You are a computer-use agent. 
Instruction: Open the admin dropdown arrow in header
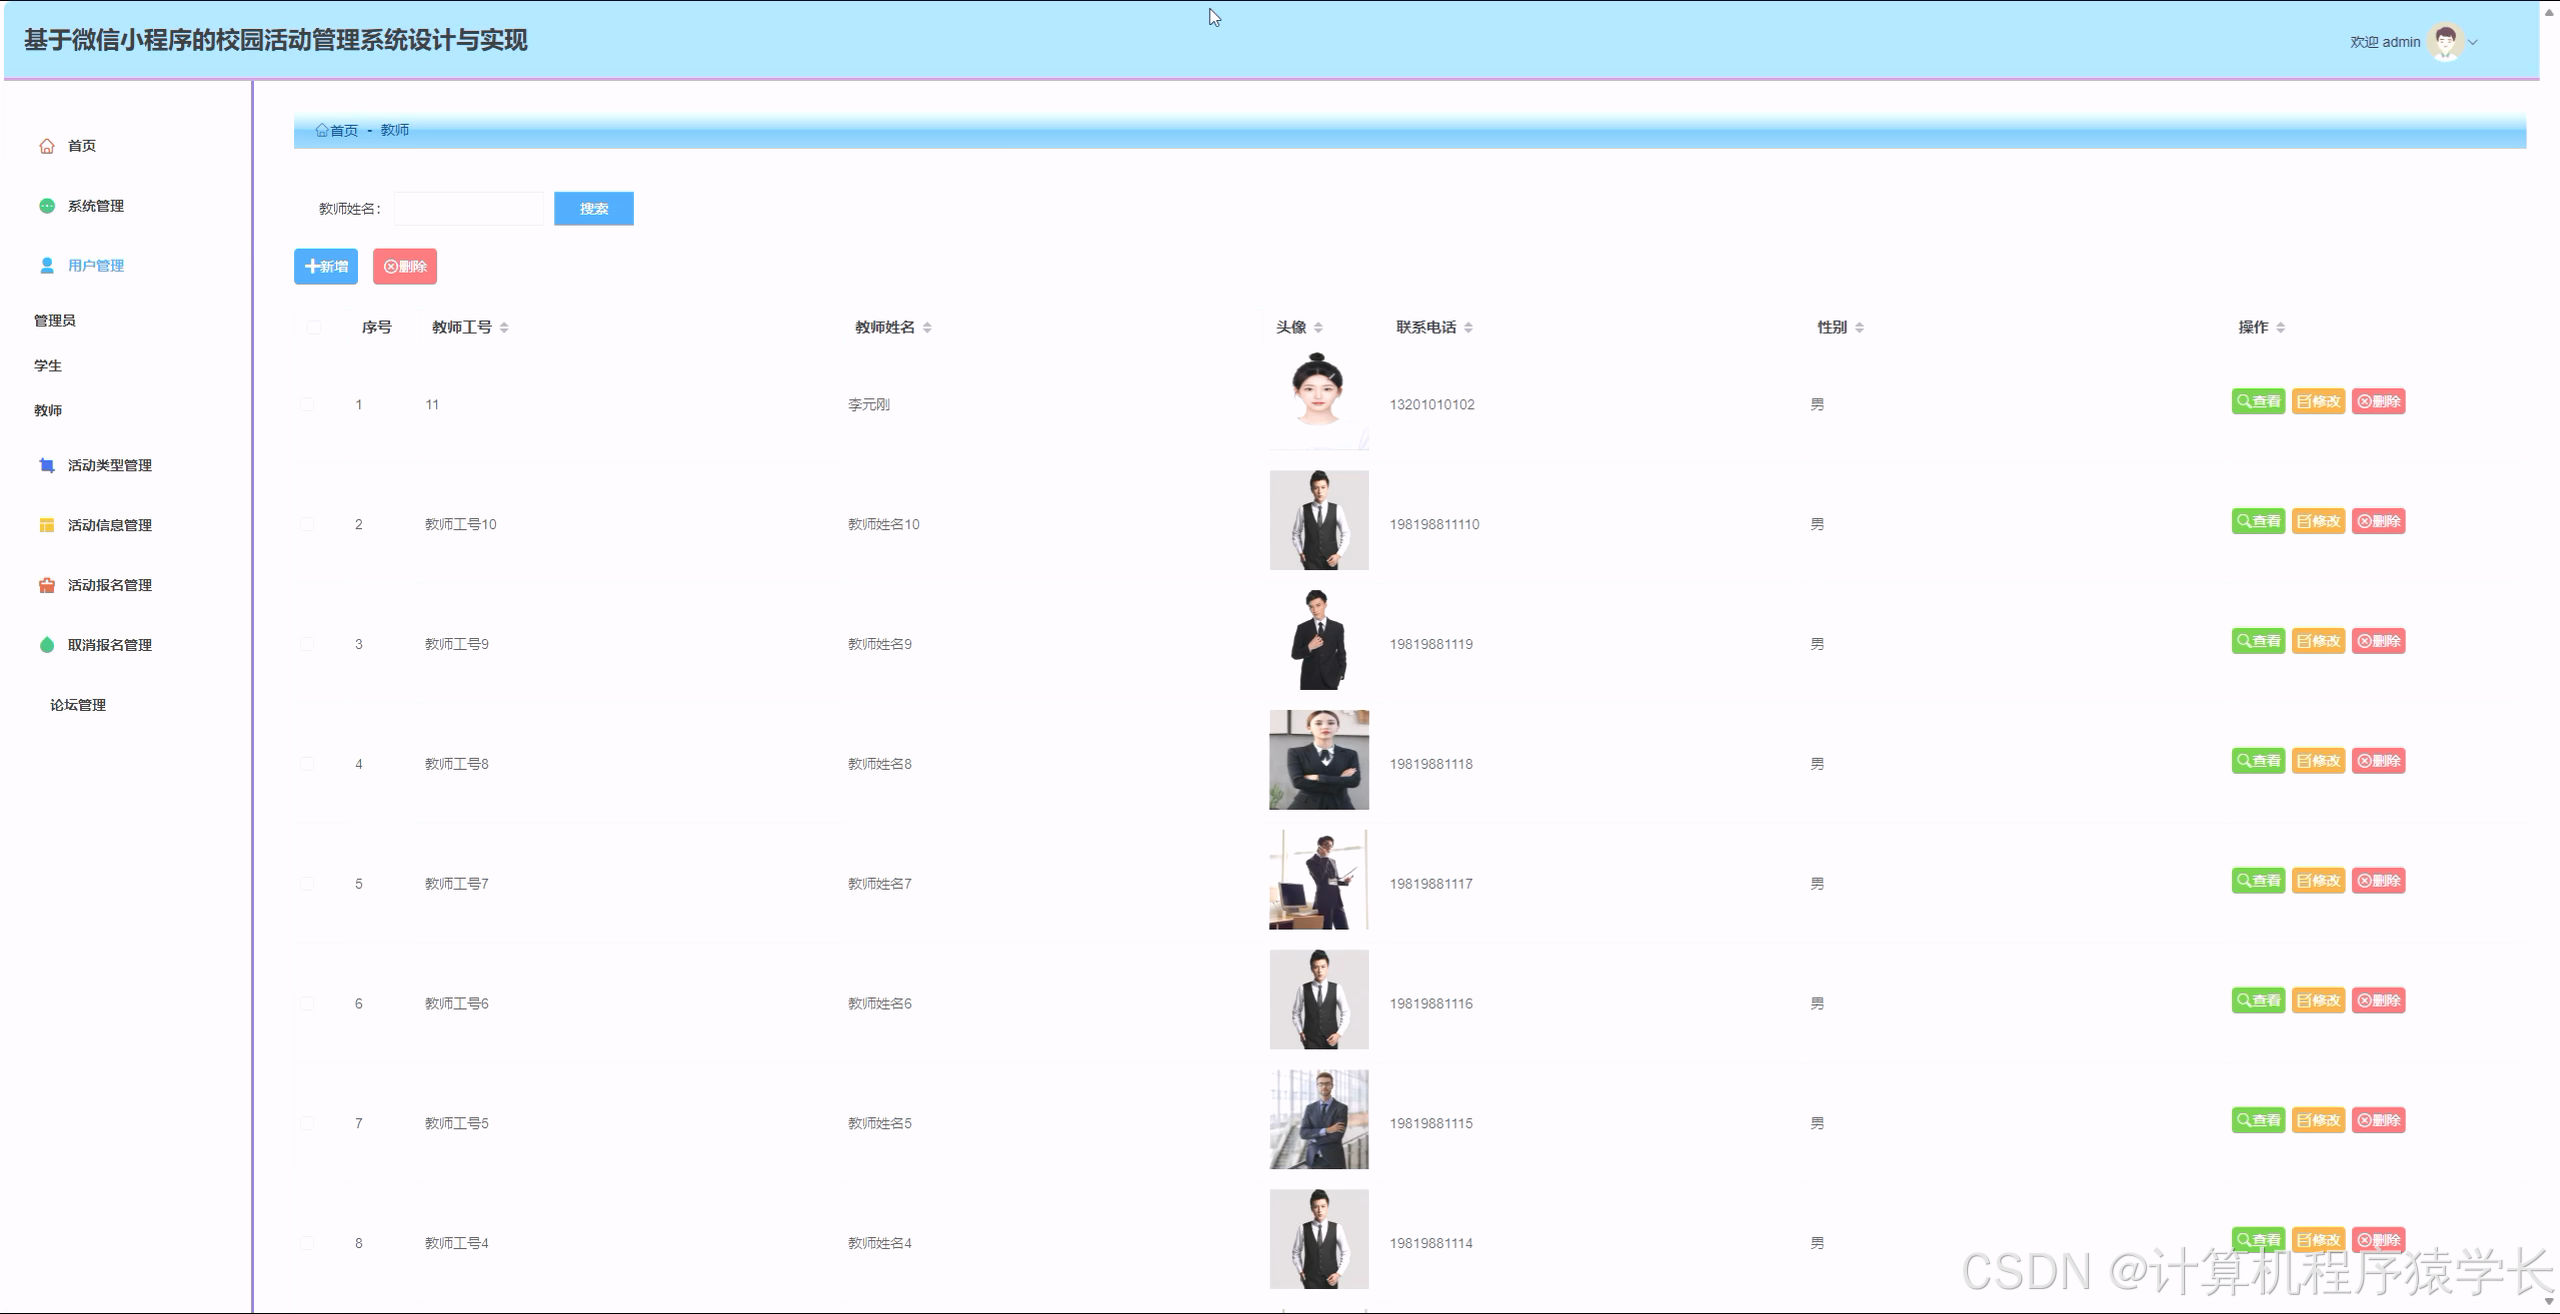pos(2473,43)
